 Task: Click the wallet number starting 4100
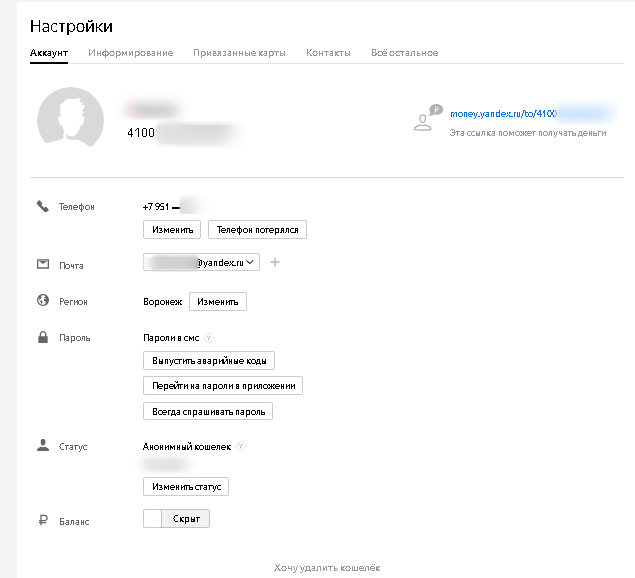point(141,132)
